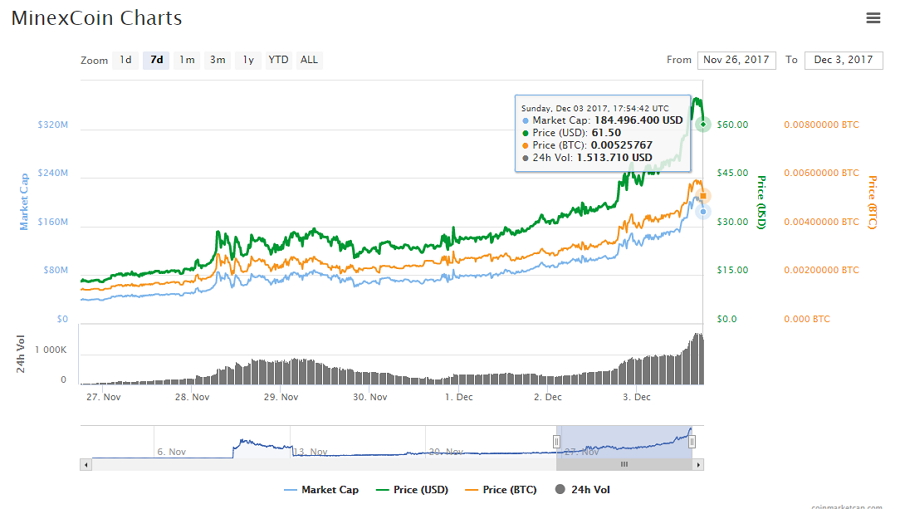Screen dimensions: 900x509
Task: Click the navigator scrollbar thumb
Action: pyautogui.click(x=624, y=465)
